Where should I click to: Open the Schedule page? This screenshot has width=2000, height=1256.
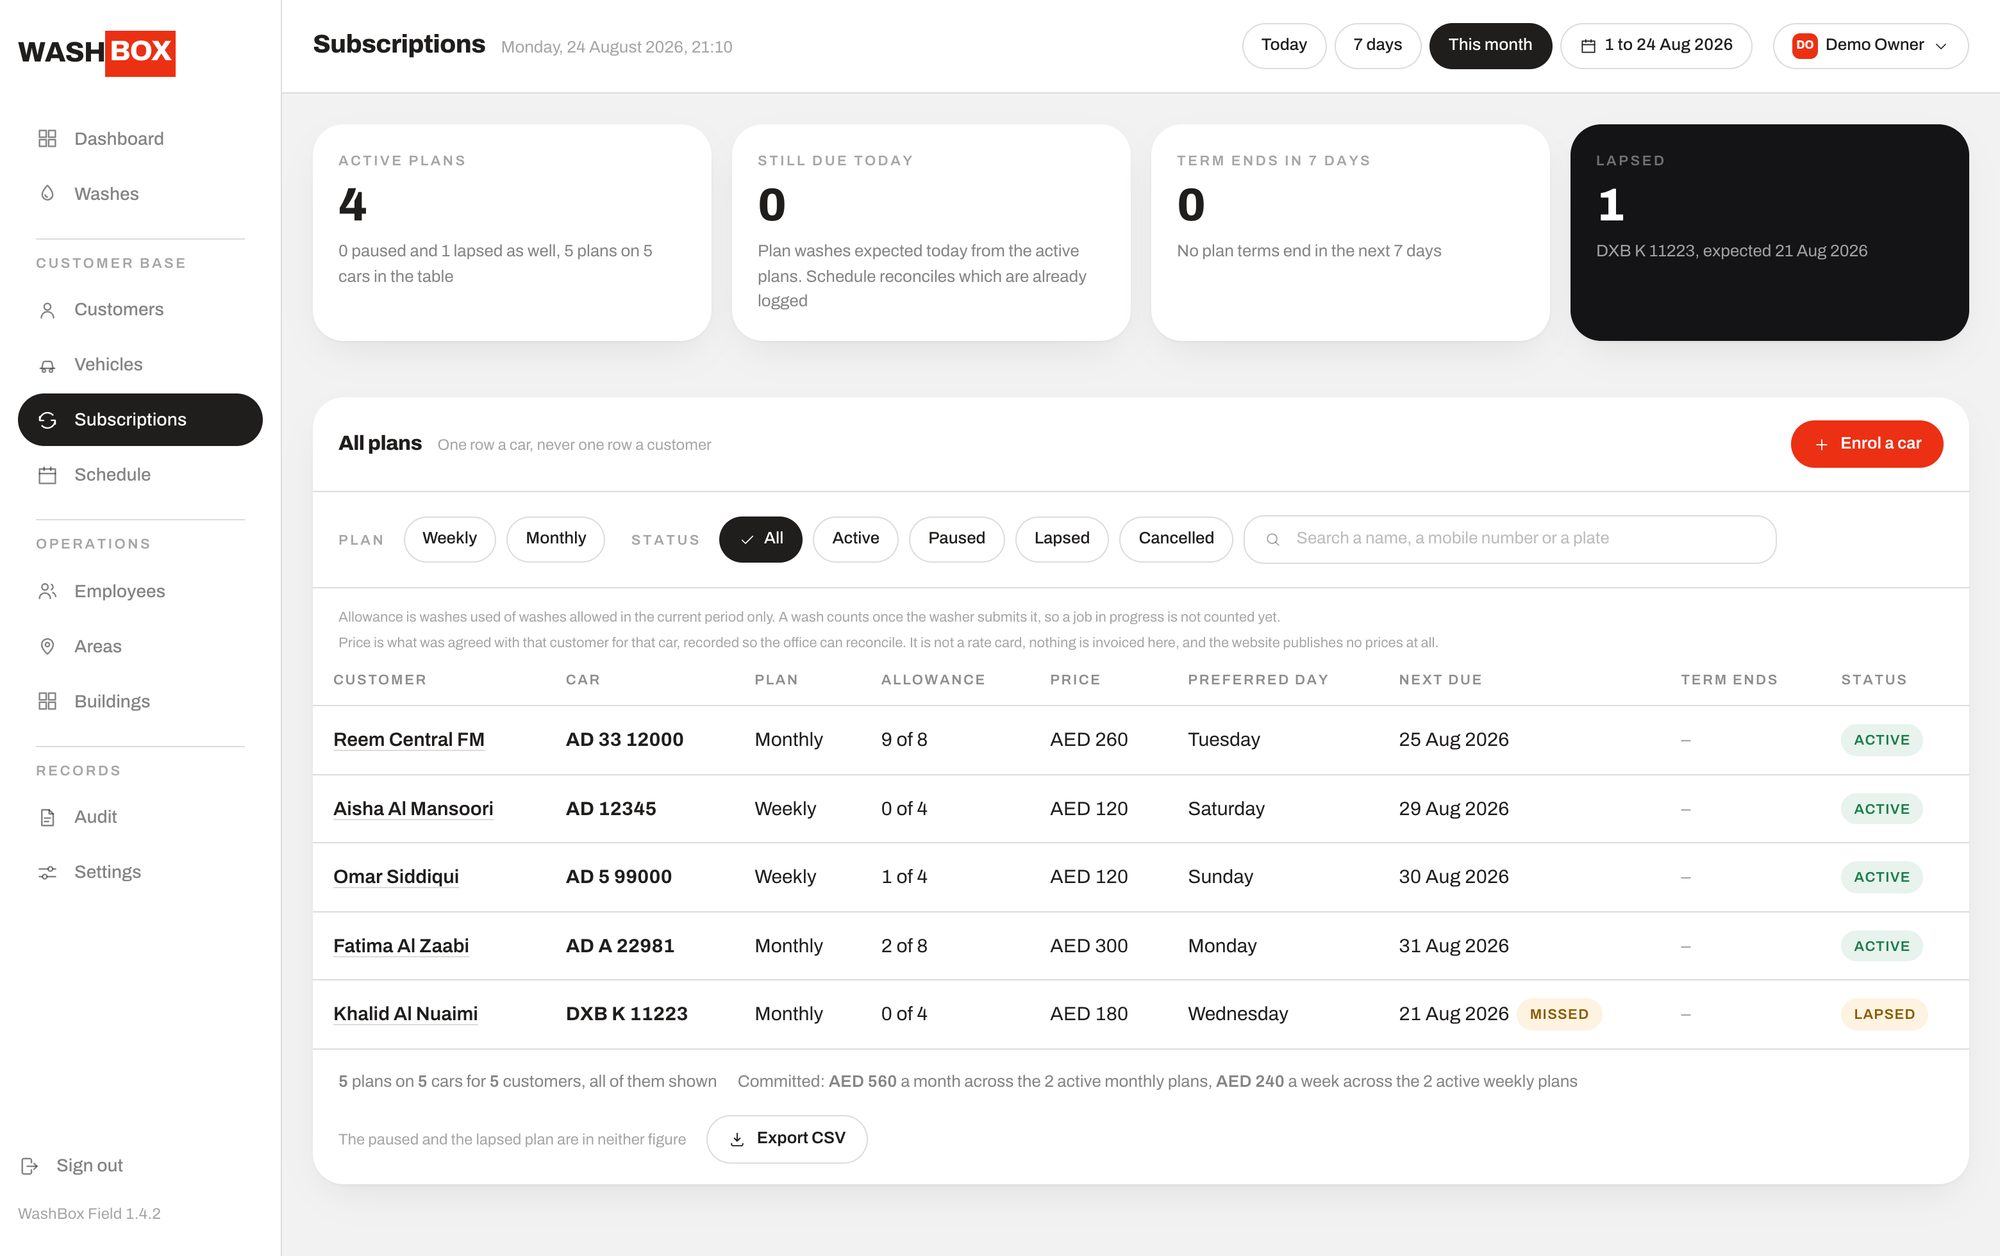140,475
